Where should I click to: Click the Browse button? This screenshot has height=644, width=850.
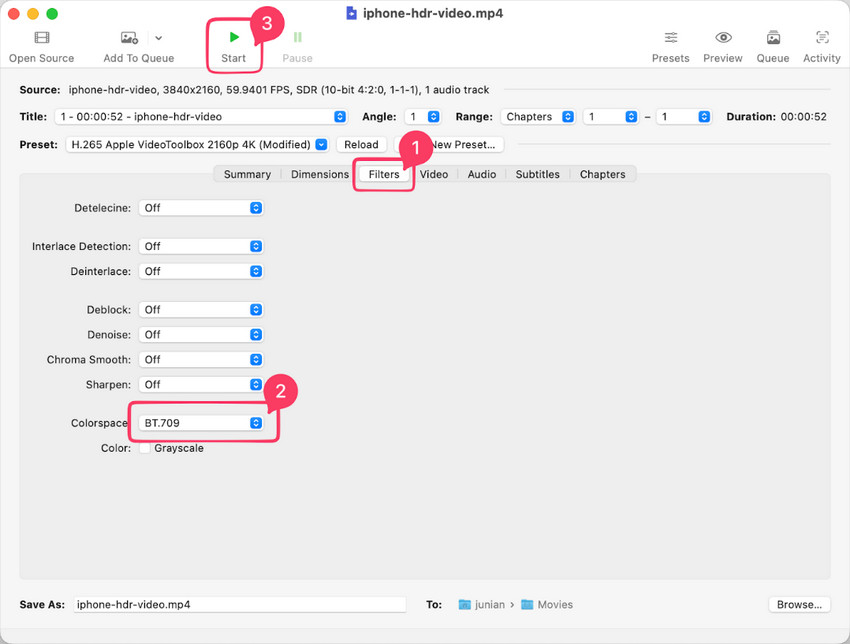pyautogui.click(x=799, y=604)
